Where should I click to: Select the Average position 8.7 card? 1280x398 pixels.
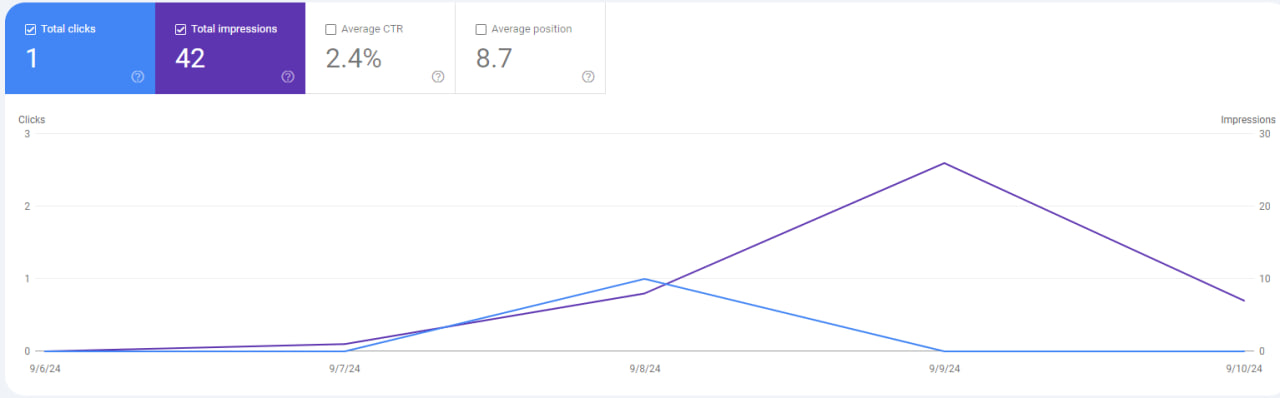coord(530,48)
